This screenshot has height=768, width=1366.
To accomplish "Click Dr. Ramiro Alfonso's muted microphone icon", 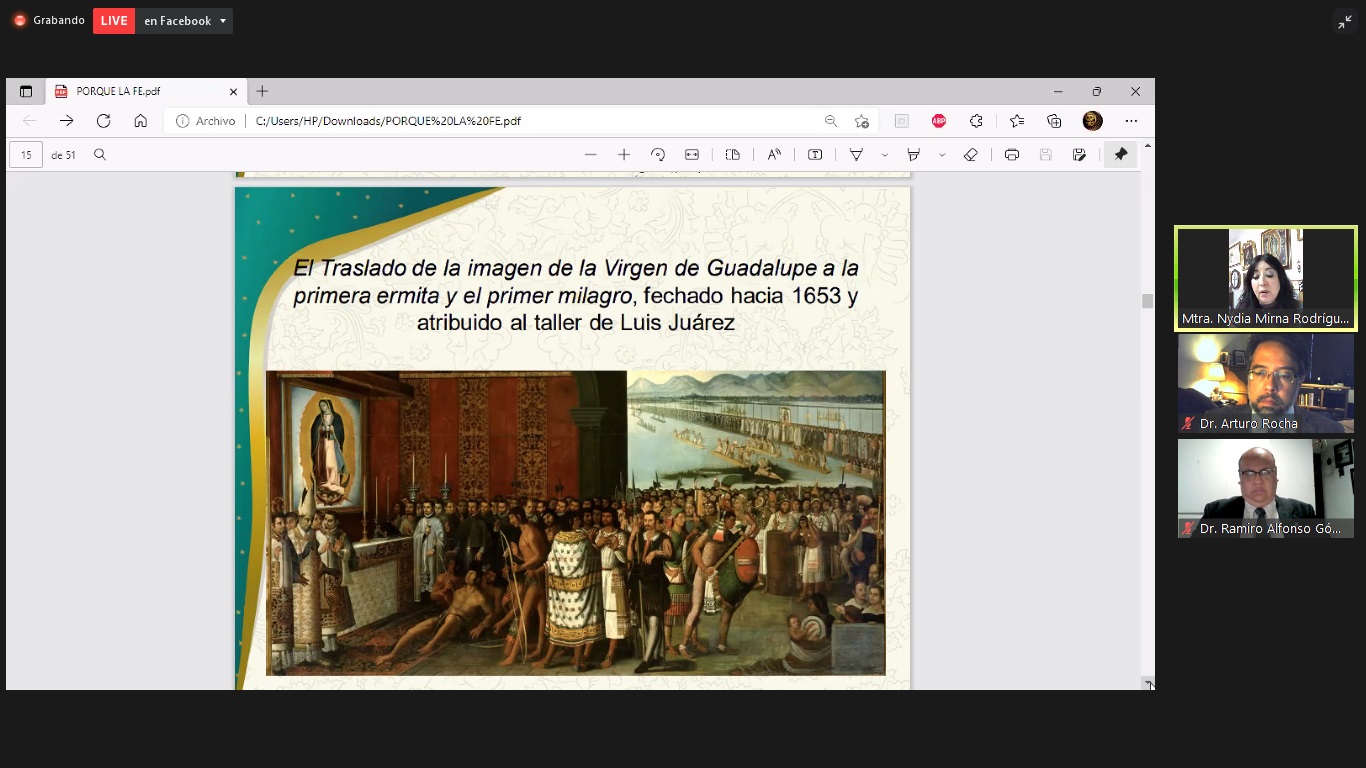I will 1188,528.
